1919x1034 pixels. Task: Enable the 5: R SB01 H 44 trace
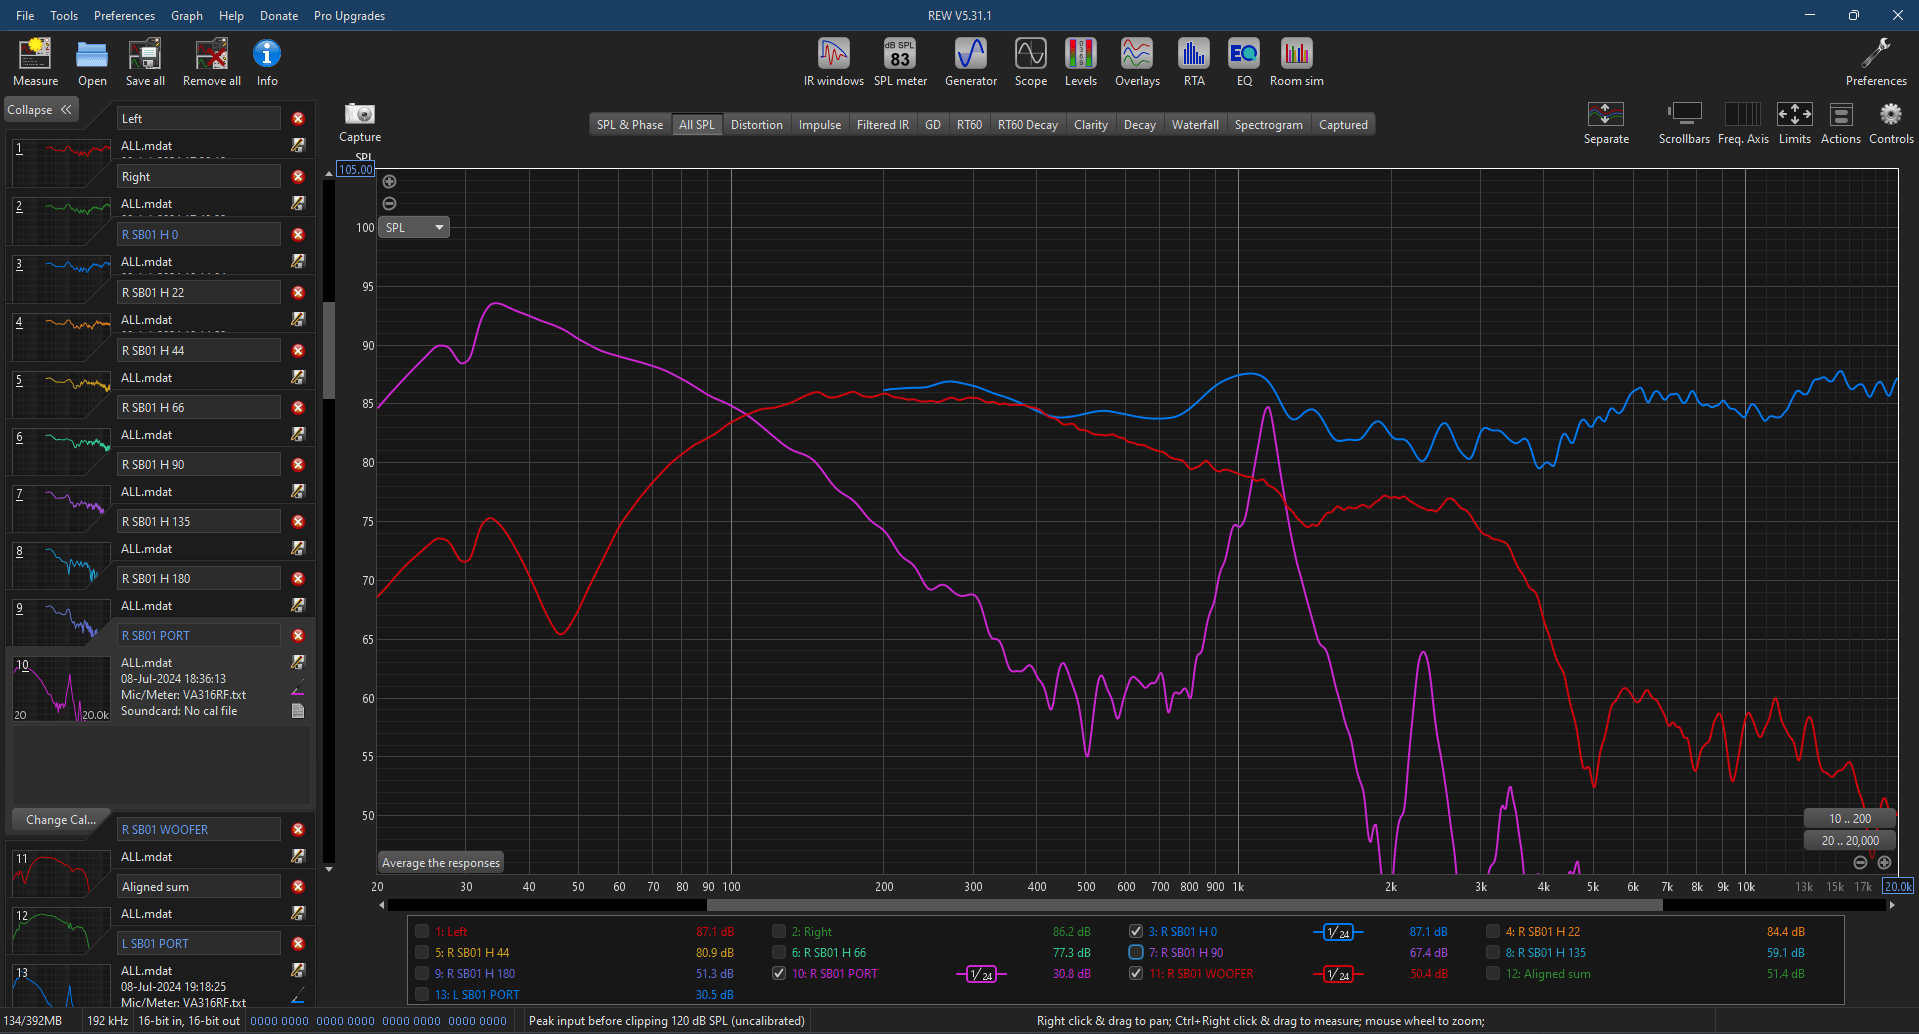pos(422,952)
